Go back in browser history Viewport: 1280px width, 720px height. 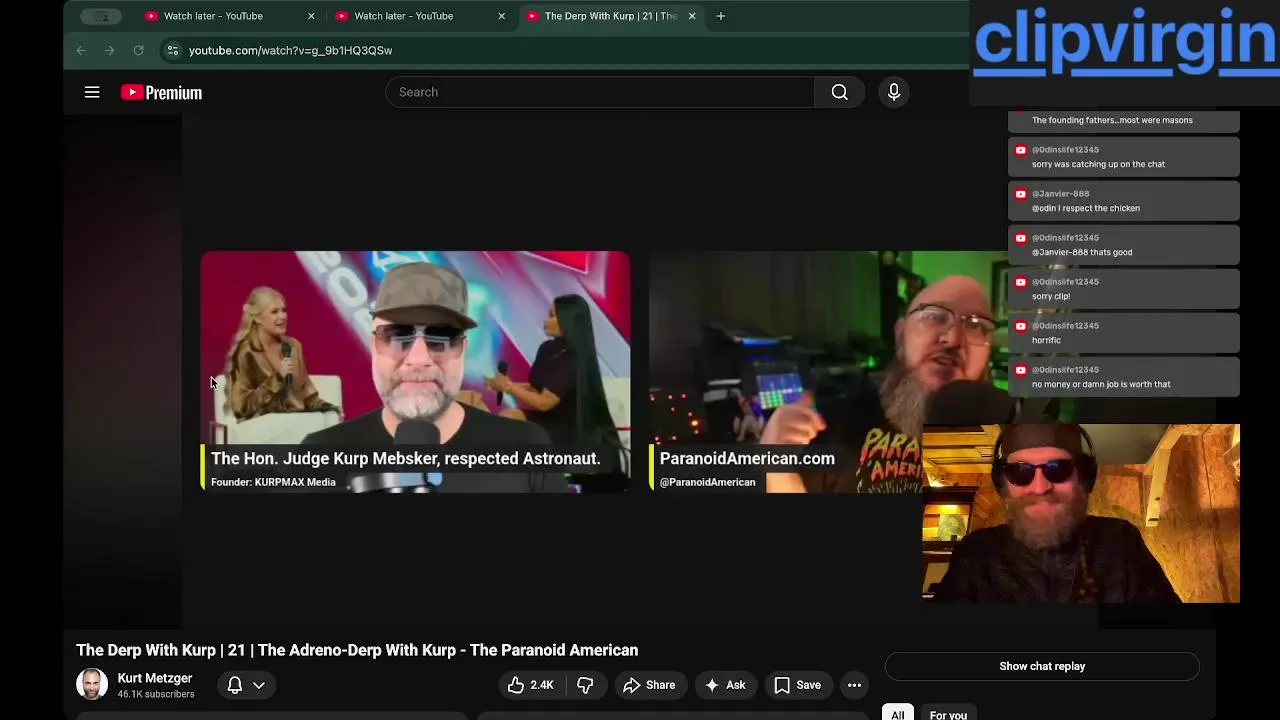pyautogui.click(x=81, y=50)
